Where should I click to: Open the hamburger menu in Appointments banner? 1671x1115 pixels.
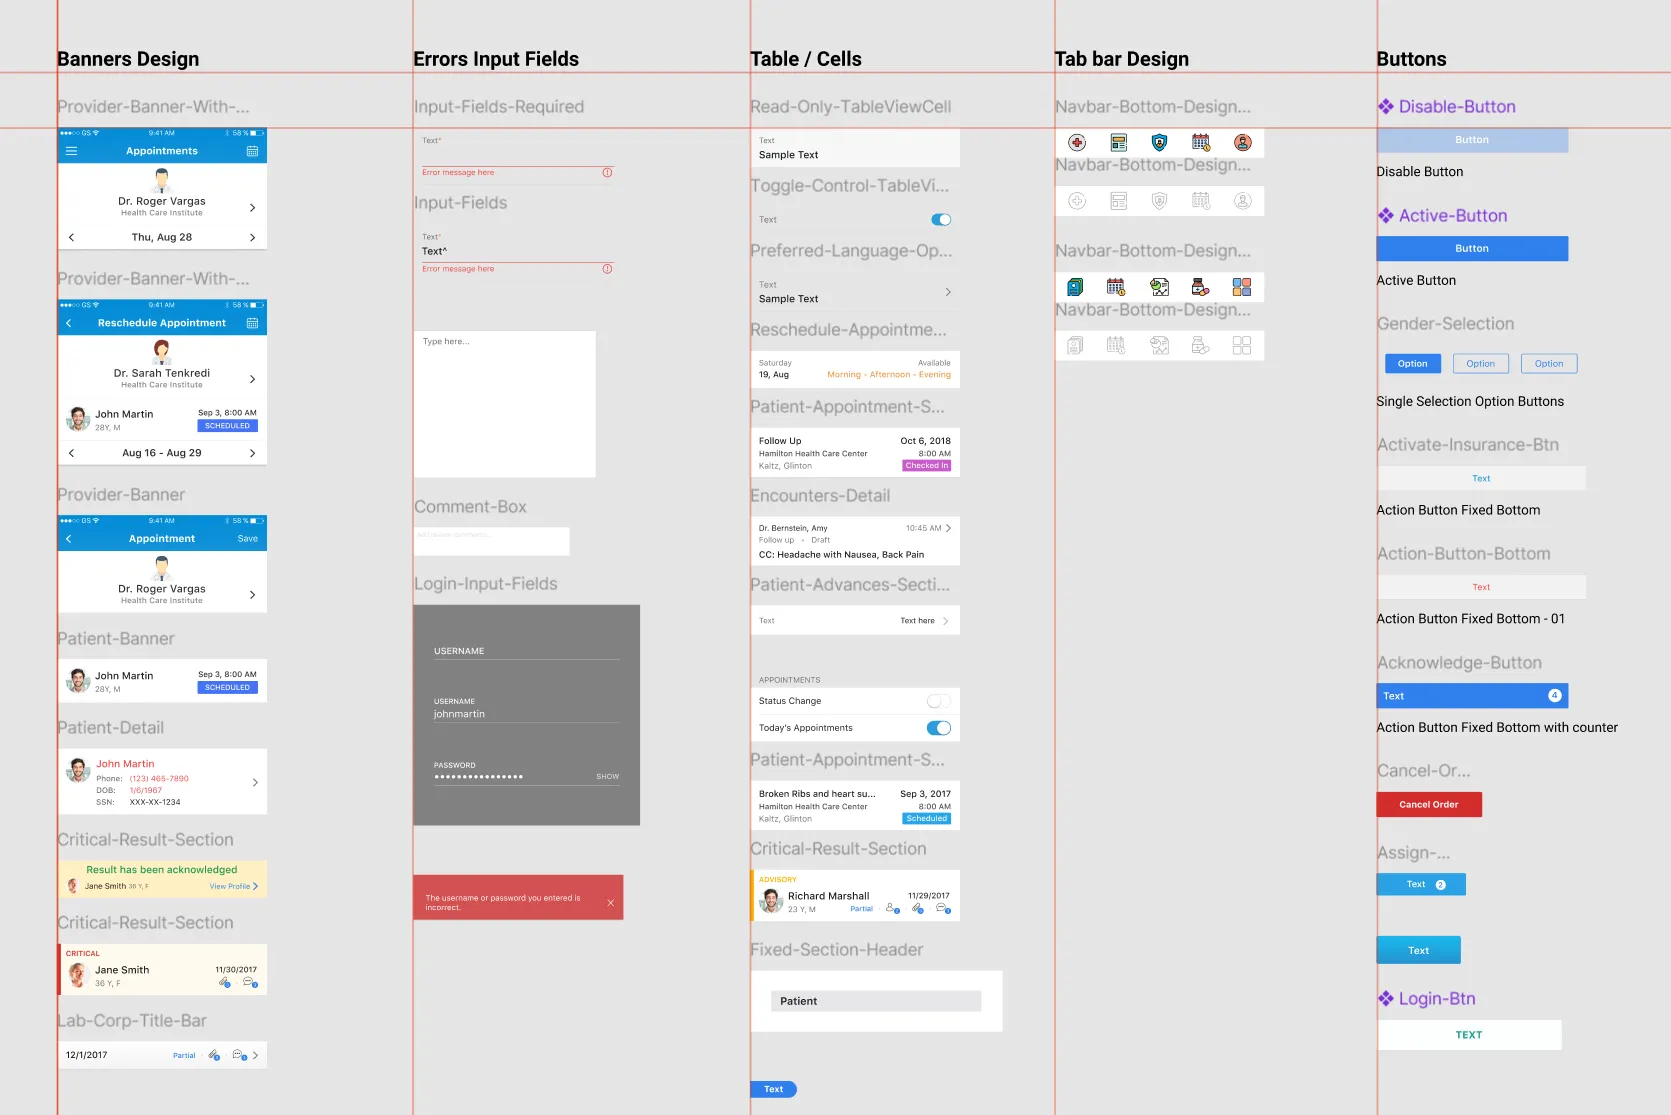click(71, 151)
